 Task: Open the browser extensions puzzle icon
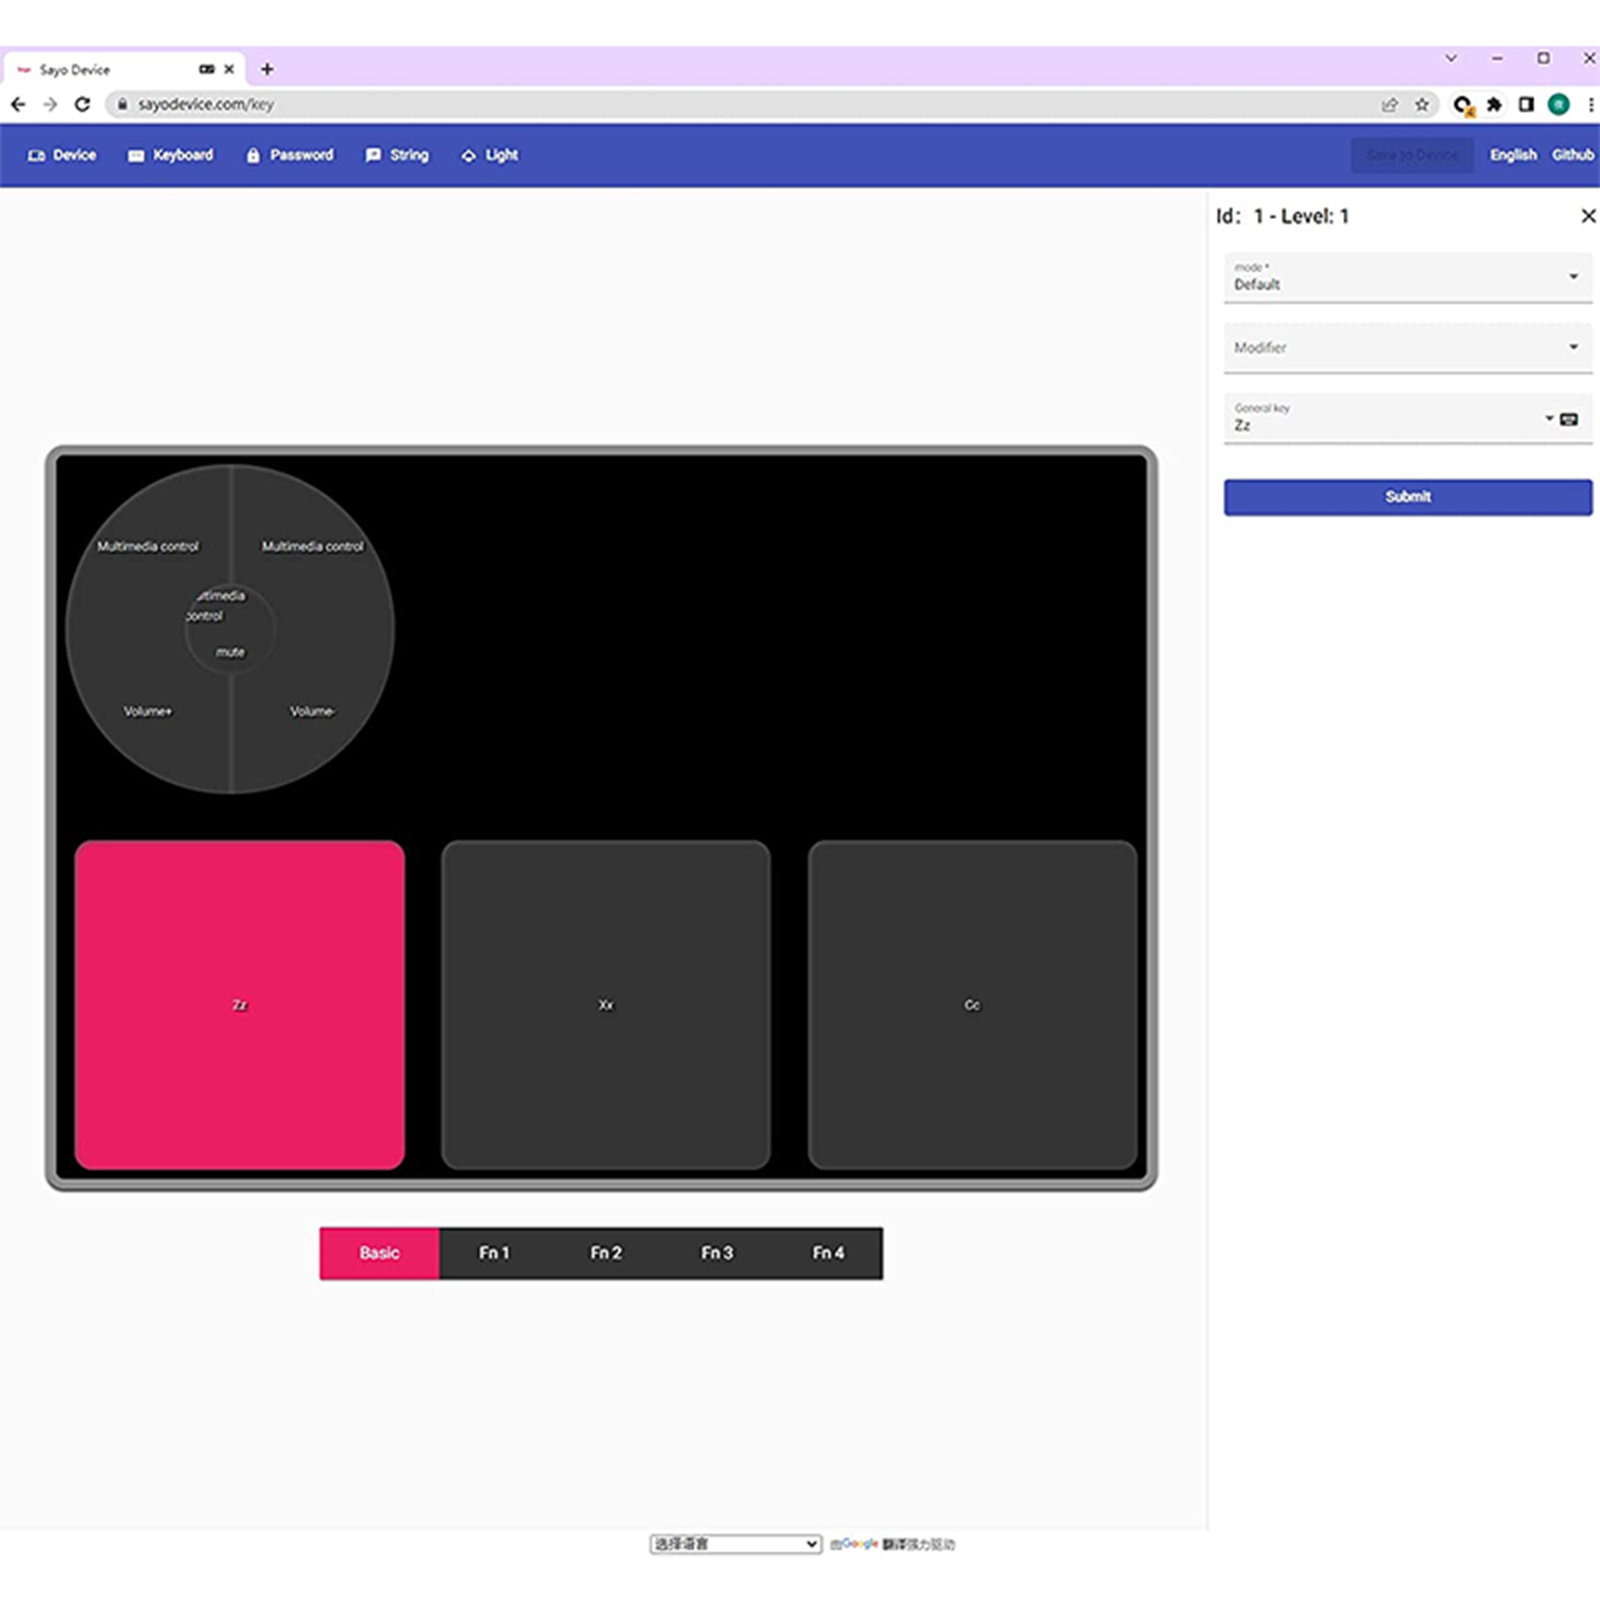[x=1494, y=104]
